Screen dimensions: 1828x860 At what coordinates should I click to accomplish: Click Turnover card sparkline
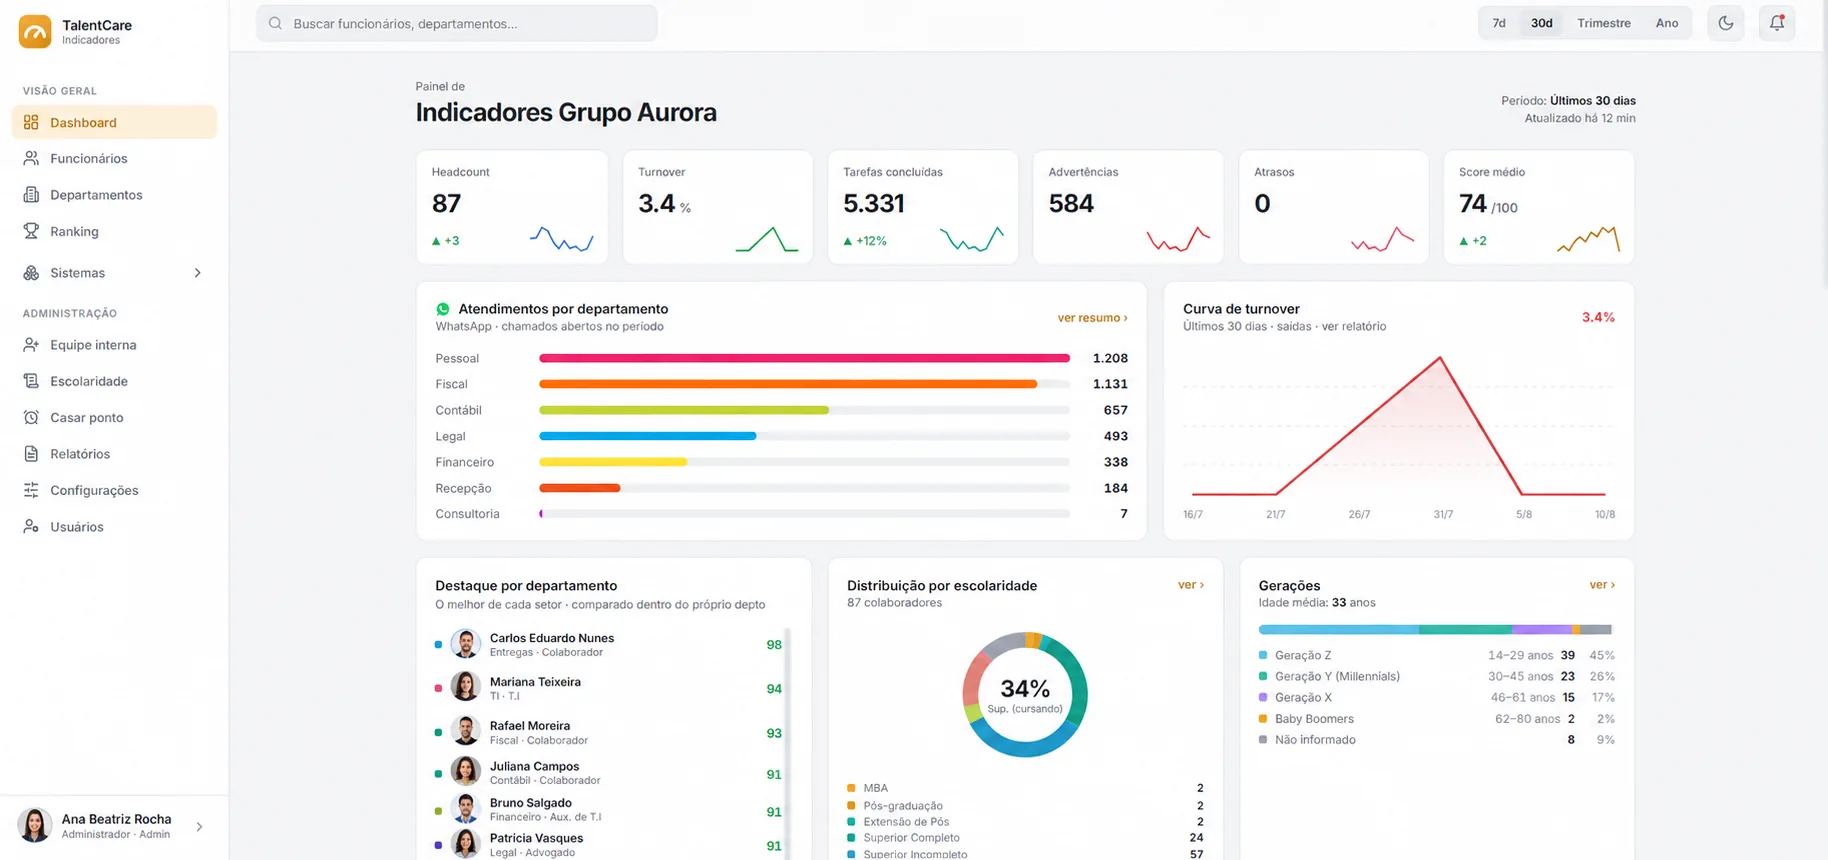(x=767, y=239)
